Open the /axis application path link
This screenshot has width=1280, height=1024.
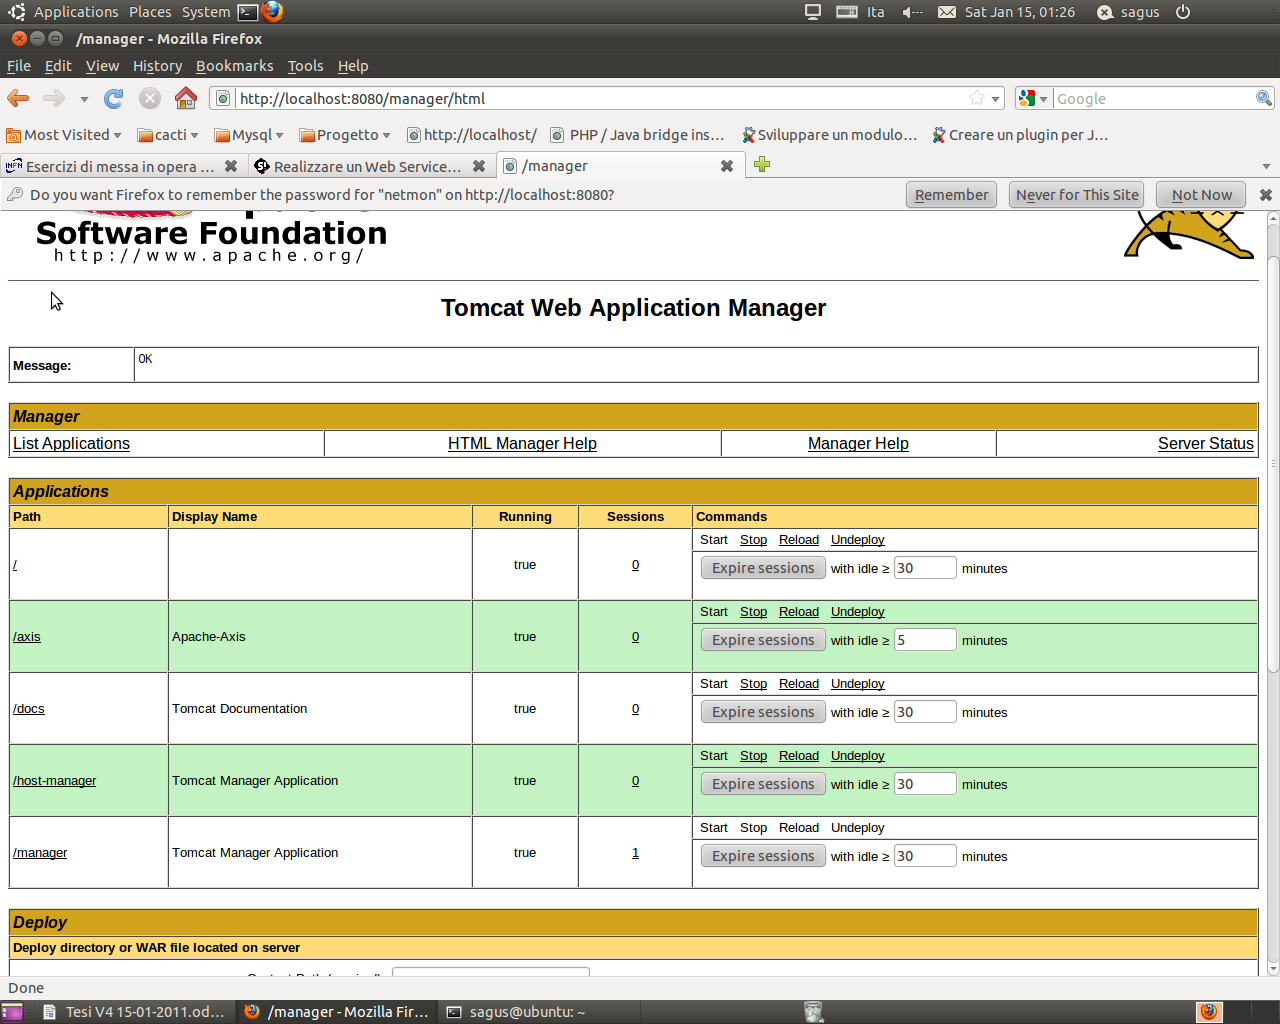click(x=27, y=637)
